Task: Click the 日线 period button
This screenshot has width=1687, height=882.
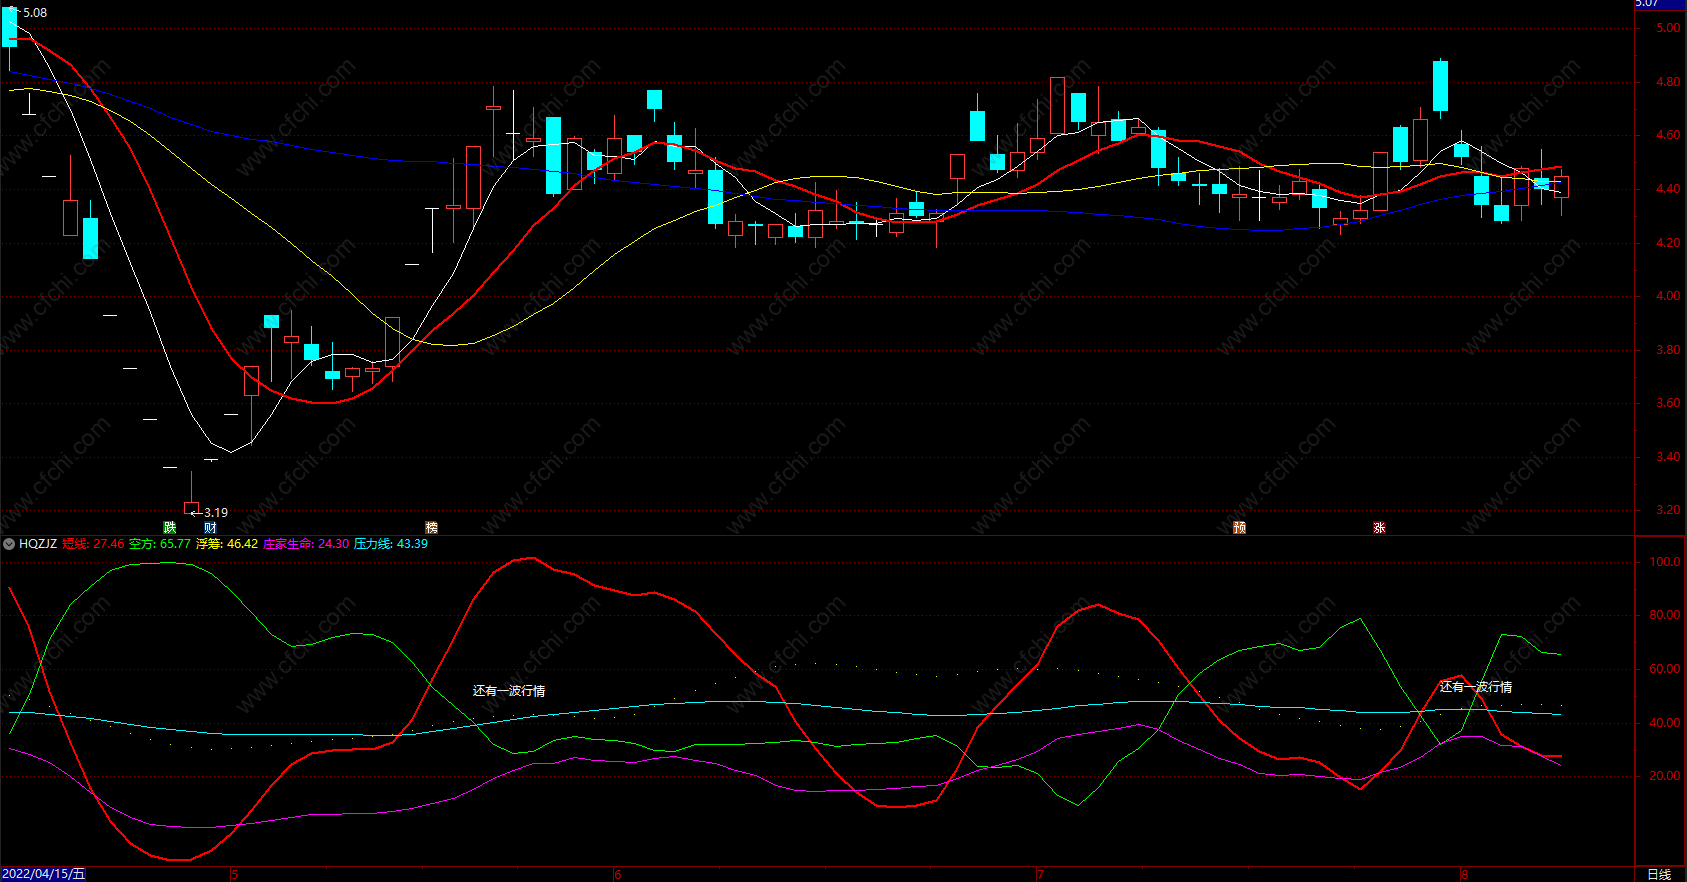Action: point(1659,874)
